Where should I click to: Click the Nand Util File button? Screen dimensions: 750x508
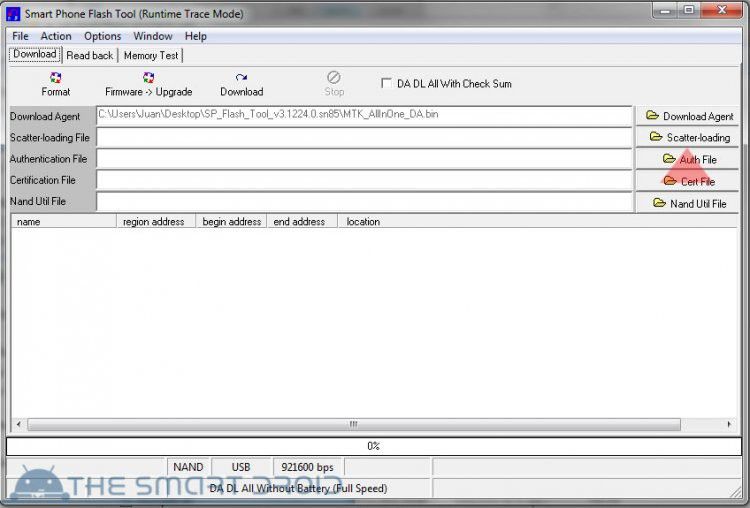coord(687,203)
